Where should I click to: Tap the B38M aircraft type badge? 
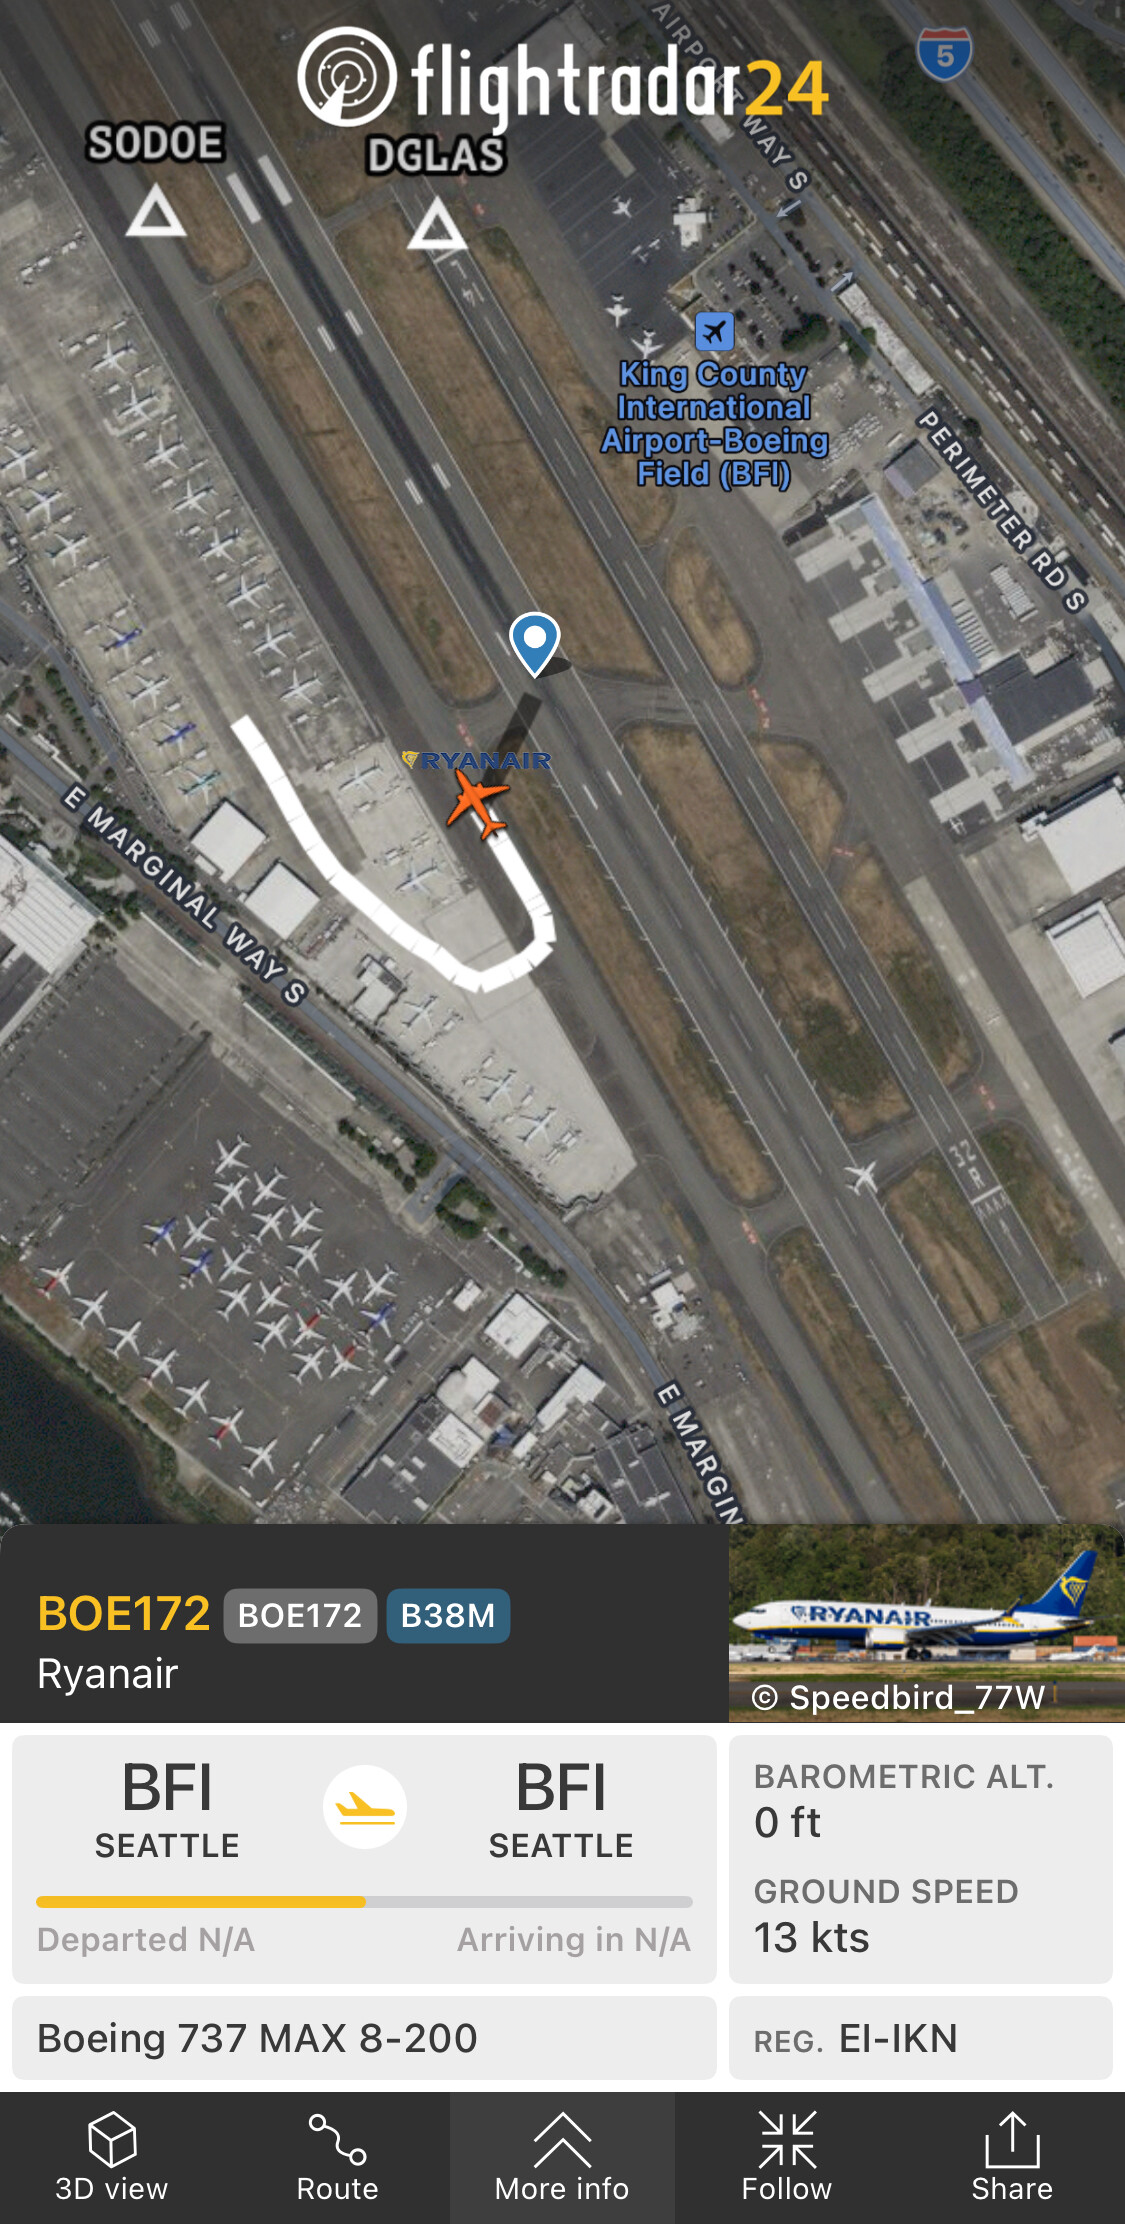448,1615
